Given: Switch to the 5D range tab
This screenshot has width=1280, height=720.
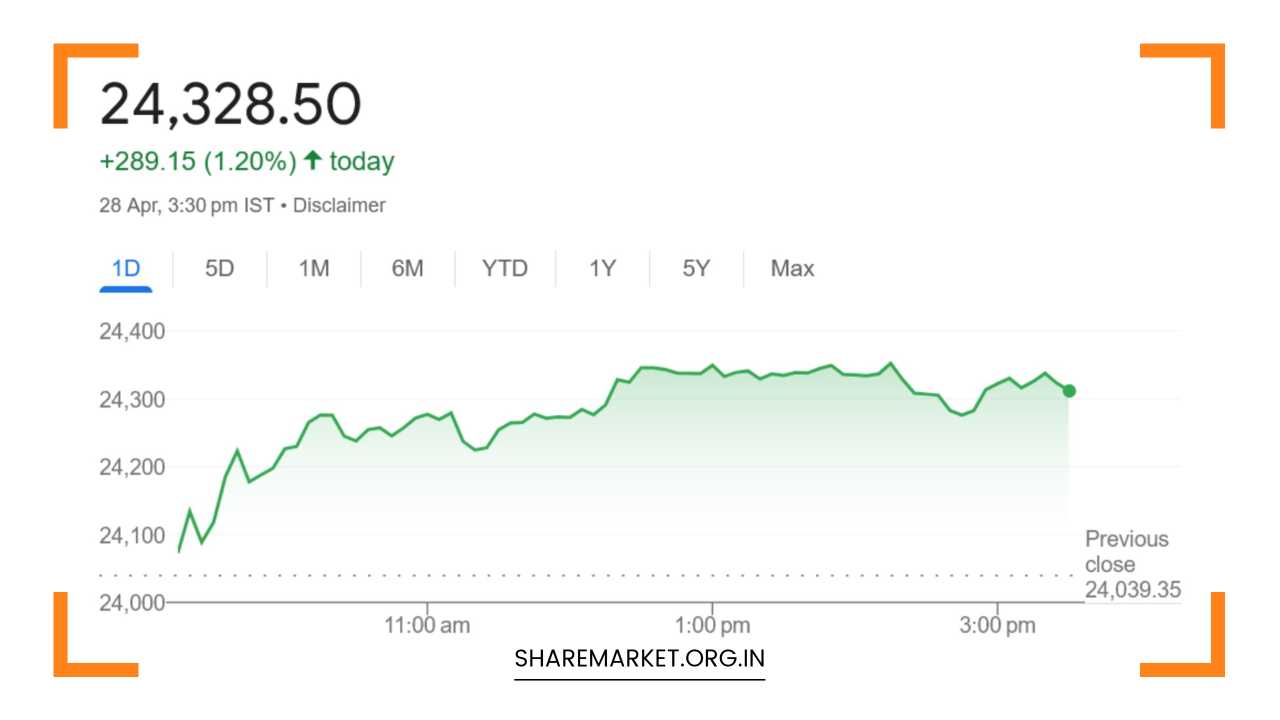Looking at the screenshot, I should (x=219, y=268).
